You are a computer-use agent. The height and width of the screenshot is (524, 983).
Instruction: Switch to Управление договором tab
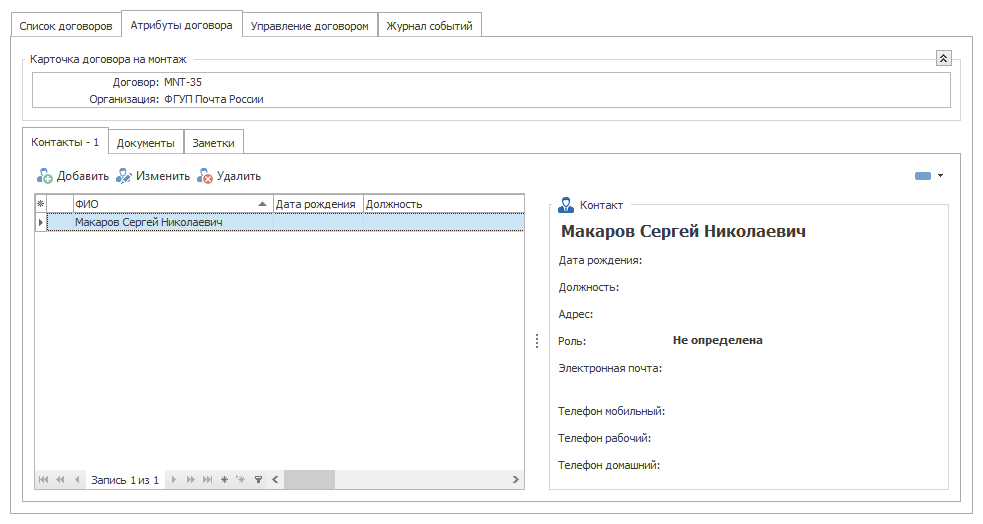pyautogui.click(x=310, y=26)
